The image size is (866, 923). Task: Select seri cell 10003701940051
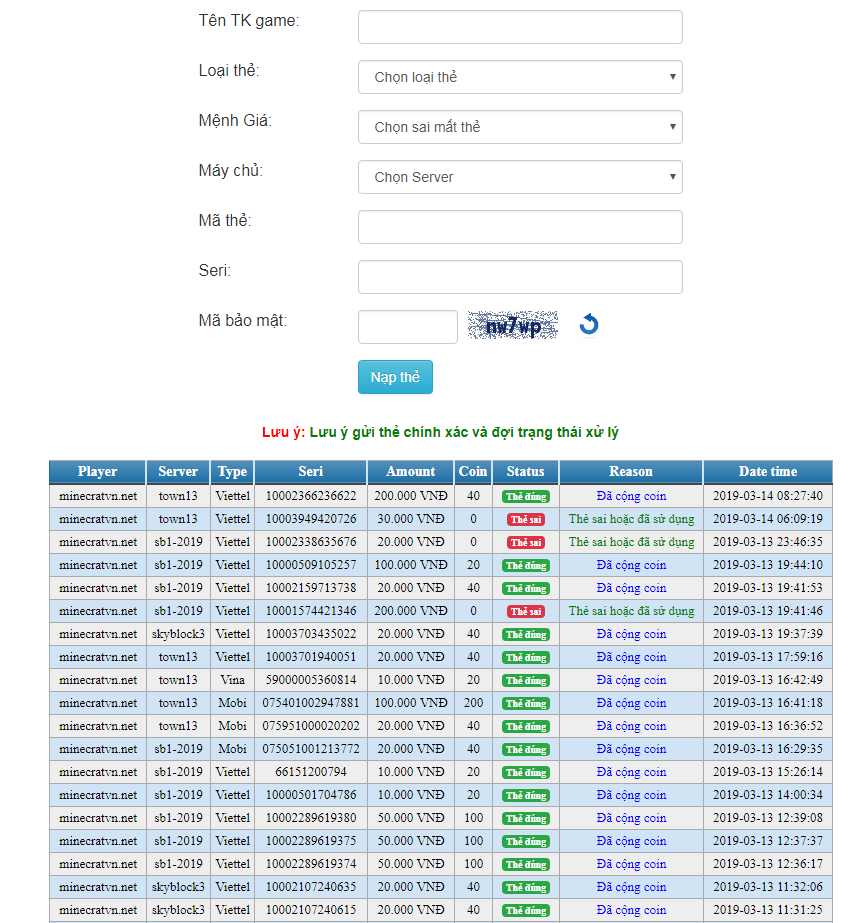[x=311, y=657]
